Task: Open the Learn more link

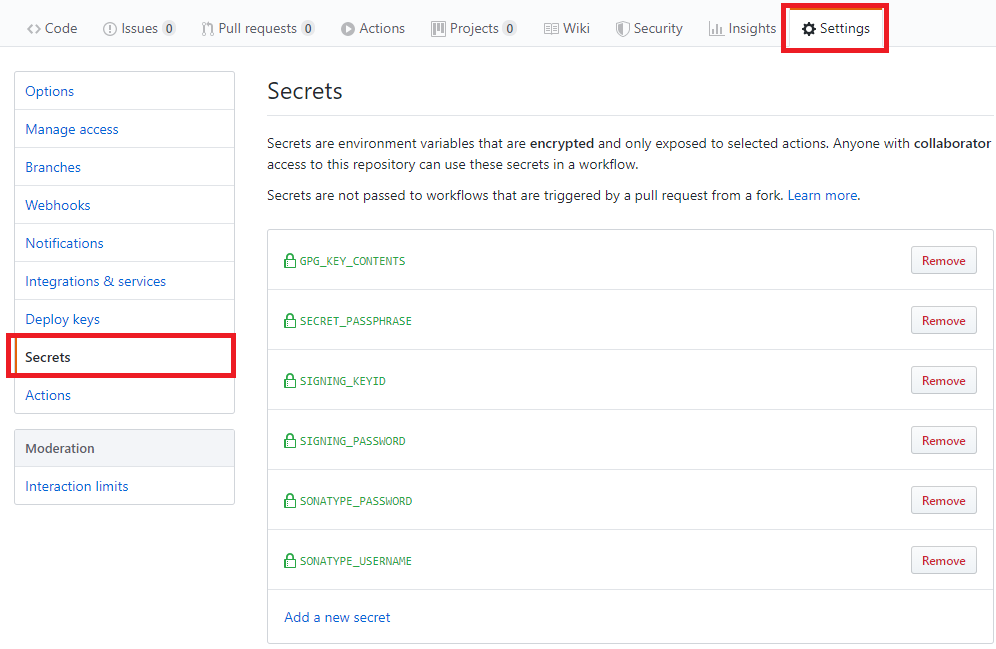Action: [822, 195]
